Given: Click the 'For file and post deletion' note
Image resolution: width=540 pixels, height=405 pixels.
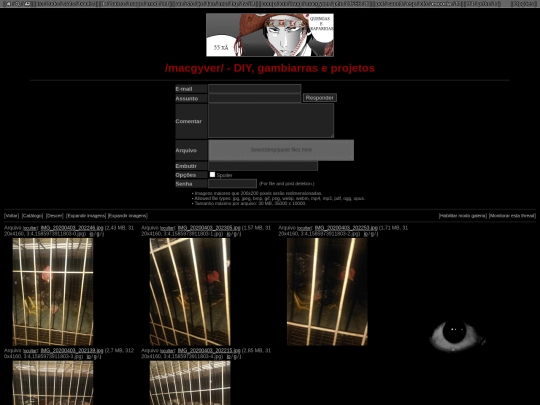Looking at the screenshot, I should click(x=287, y=184).
